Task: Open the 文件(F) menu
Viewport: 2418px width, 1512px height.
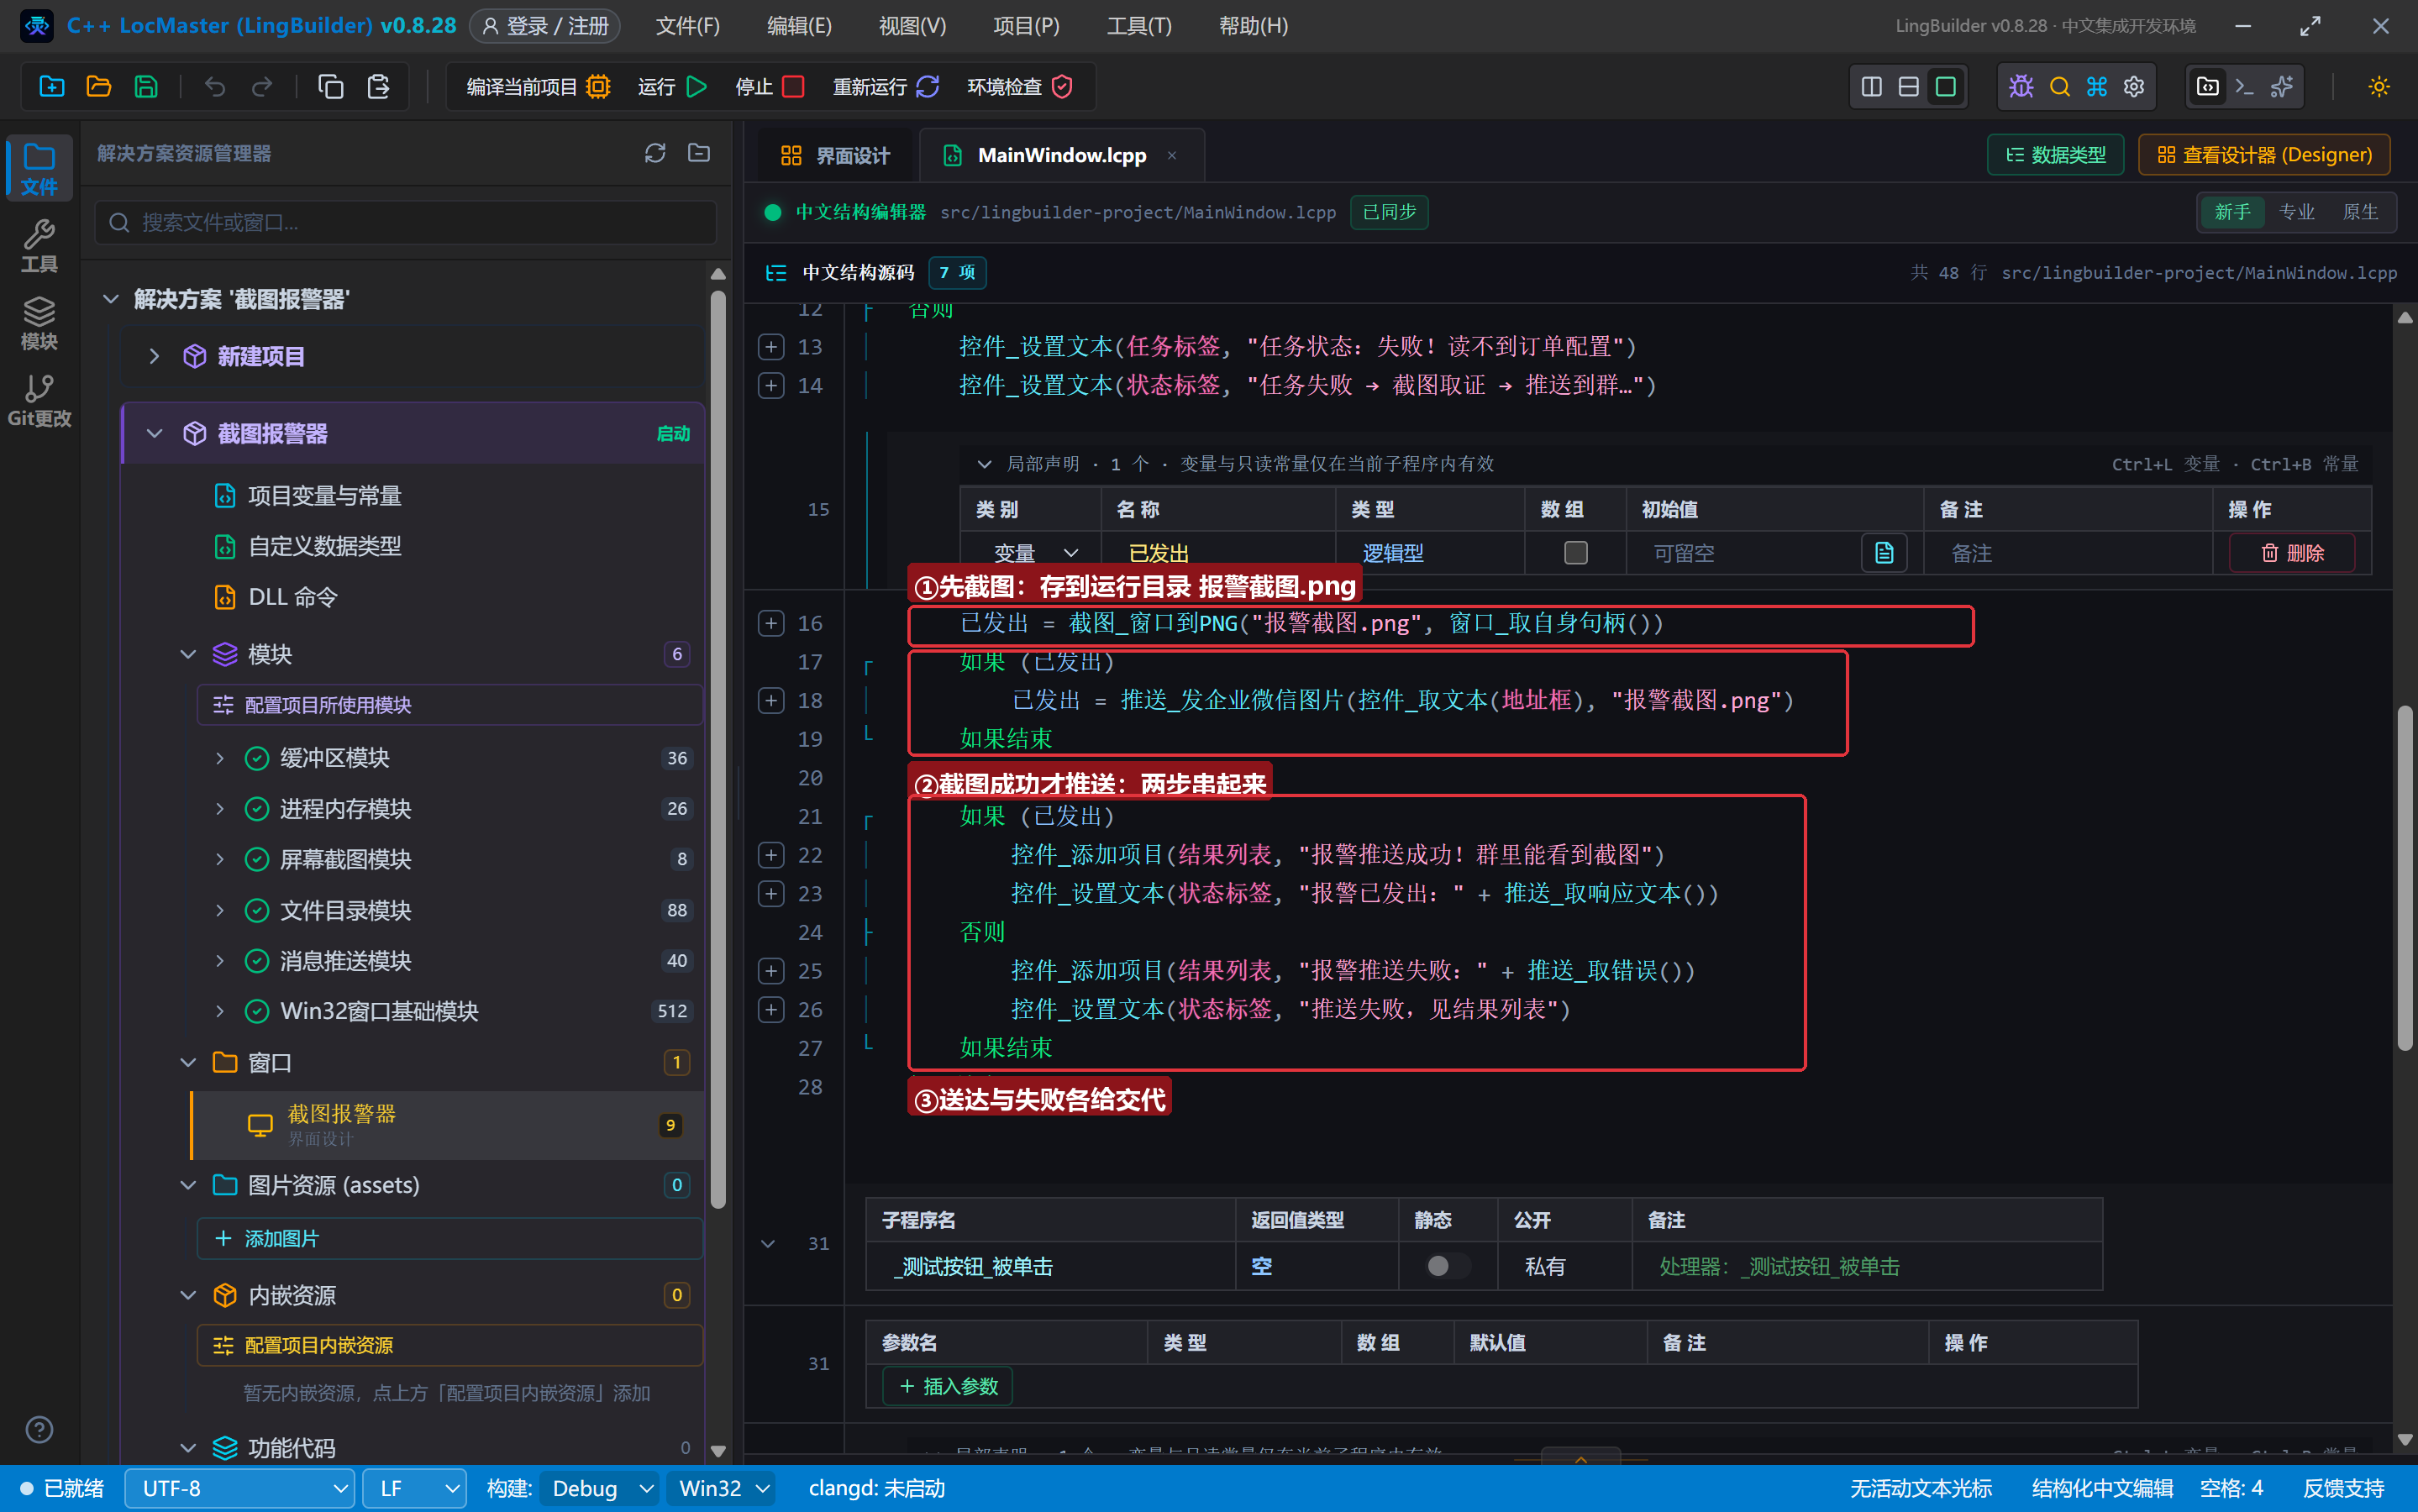Action: (688, 26)
